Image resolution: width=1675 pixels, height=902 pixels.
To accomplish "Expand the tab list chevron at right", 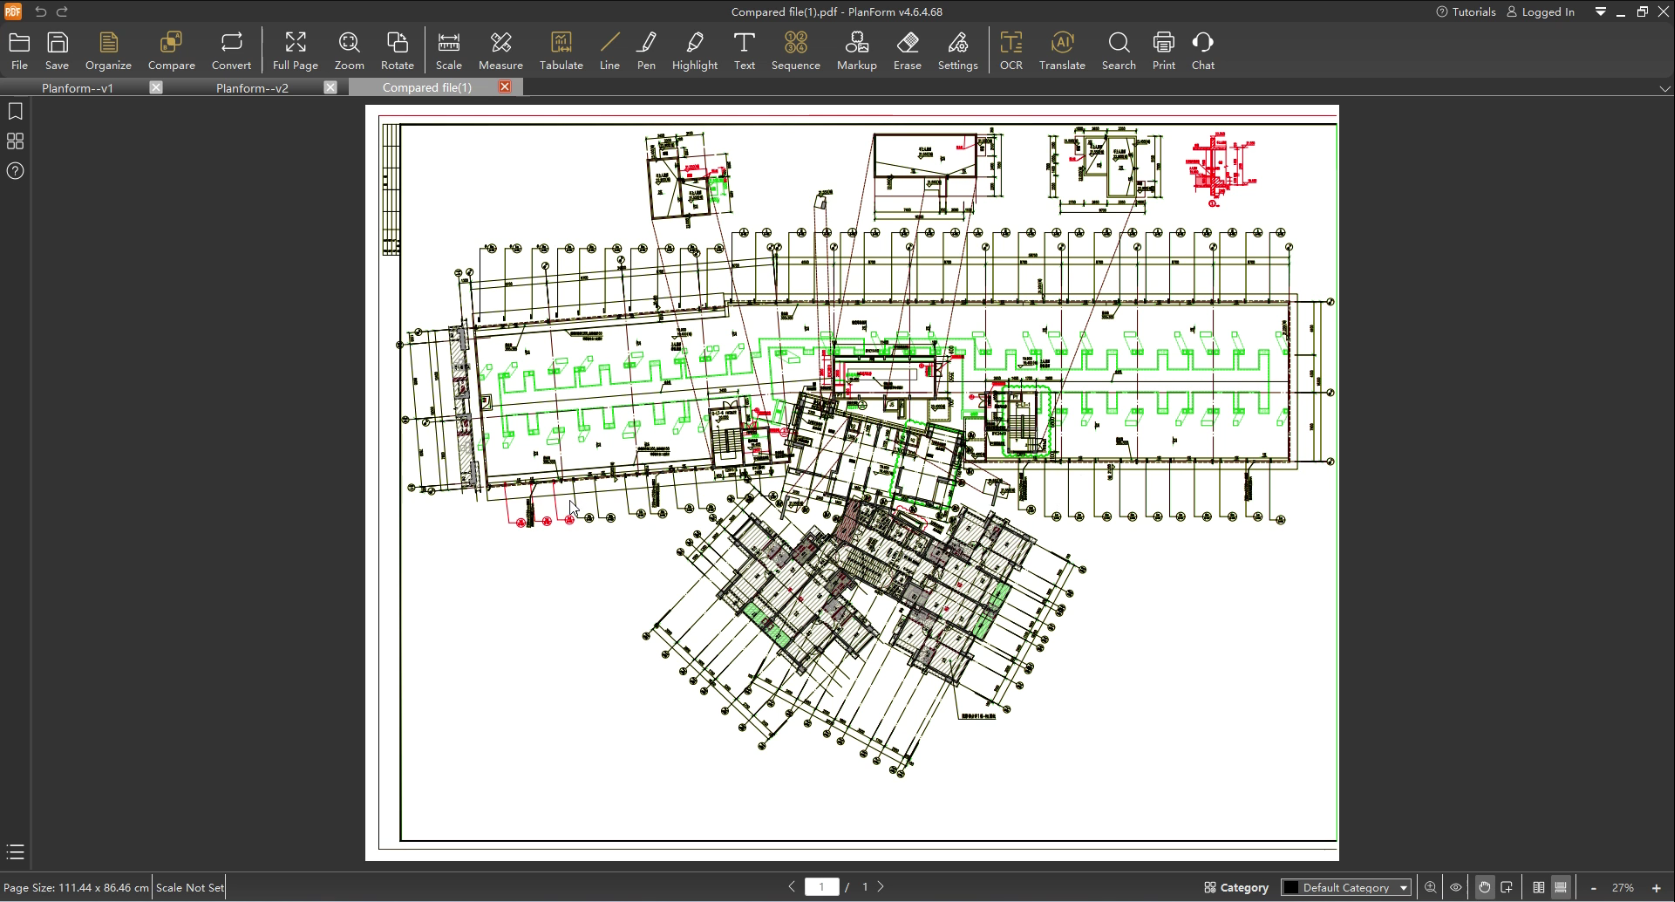I will pos(1664,88).
